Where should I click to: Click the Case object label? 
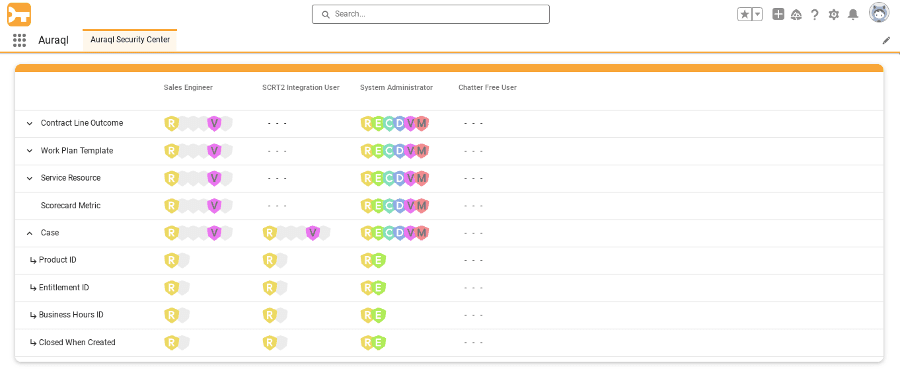50,233
